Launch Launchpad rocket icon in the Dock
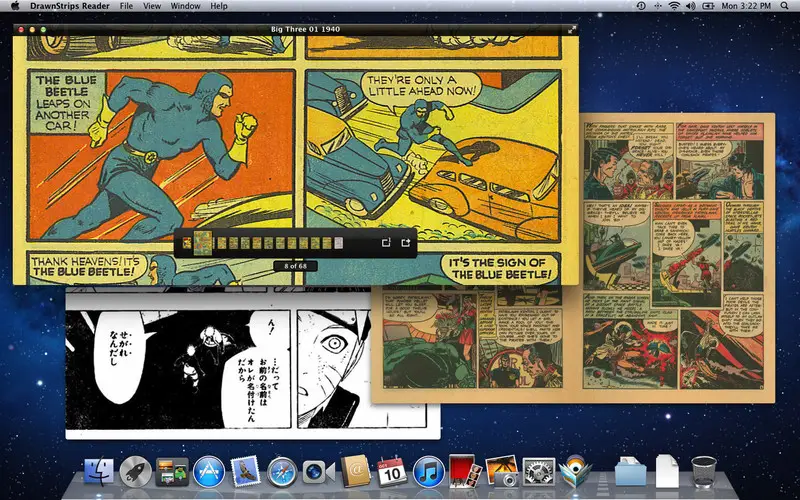This screenshot has height=500, width=800. 135,471
